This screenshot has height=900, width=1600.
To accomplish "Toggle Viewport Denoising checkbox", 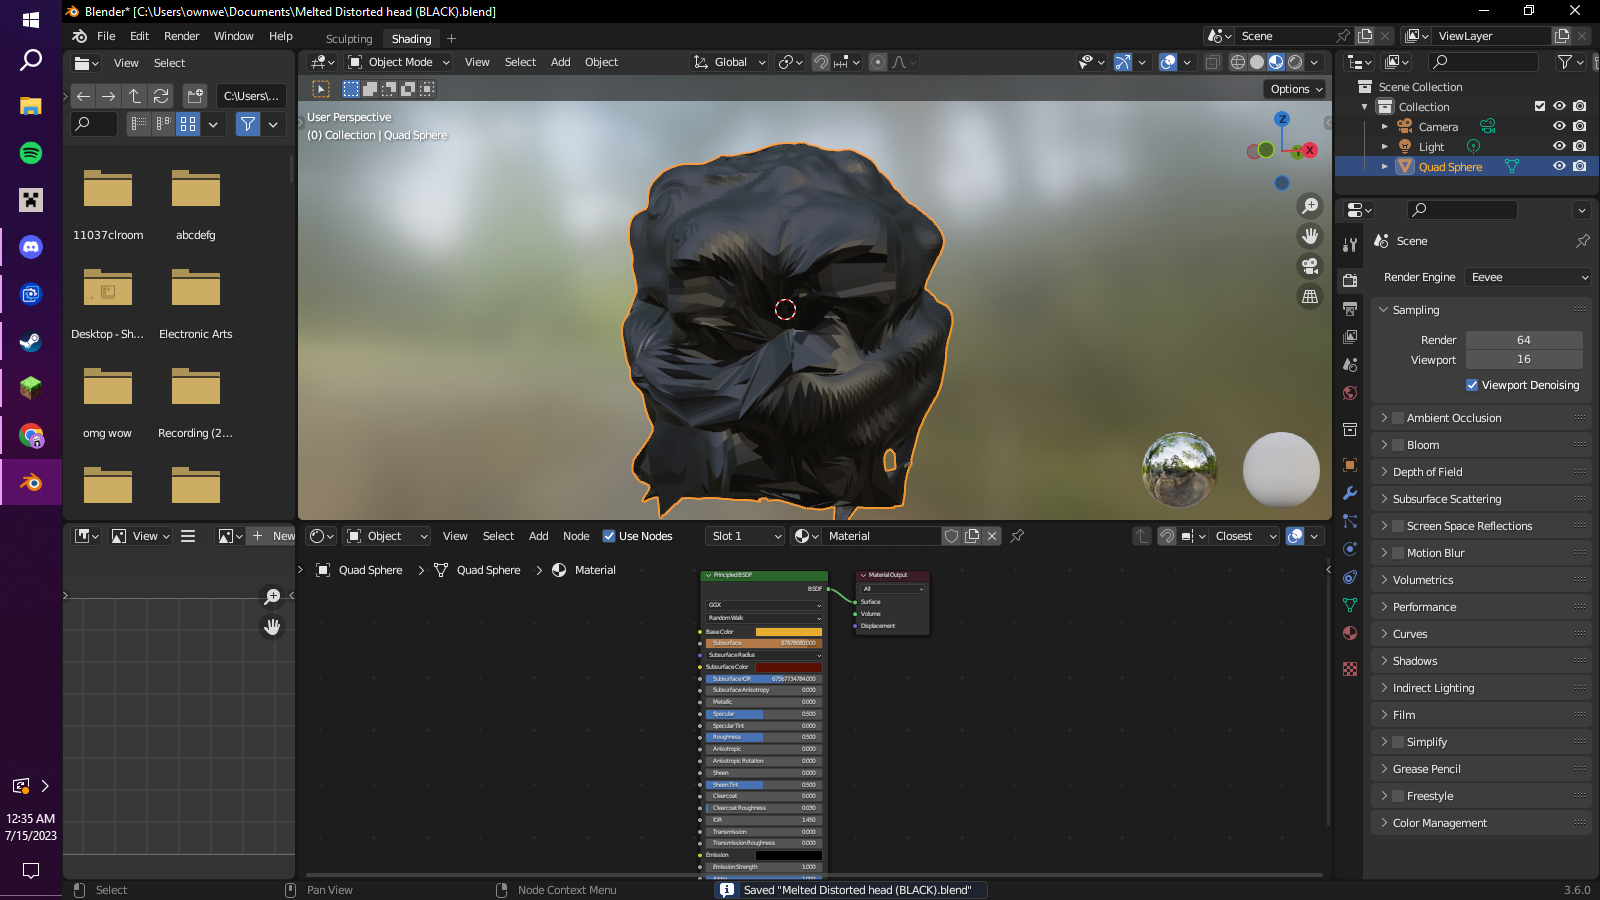I will [x=1473, y=385].
